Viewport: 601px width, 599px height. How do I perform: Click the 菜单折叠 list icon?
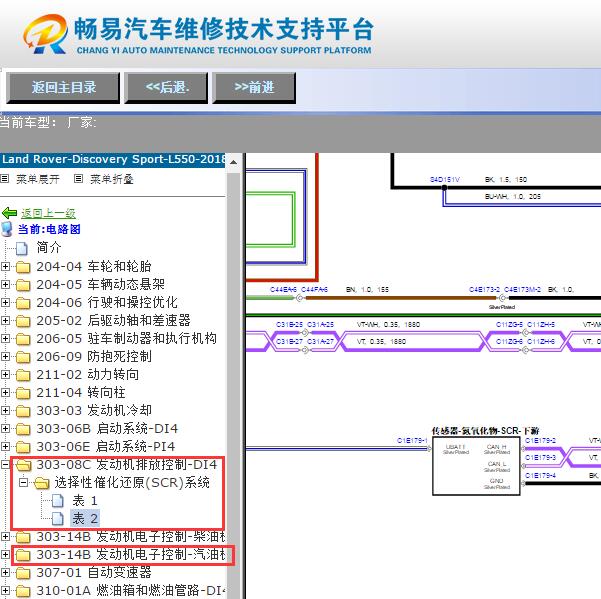[x=78, y=179]
